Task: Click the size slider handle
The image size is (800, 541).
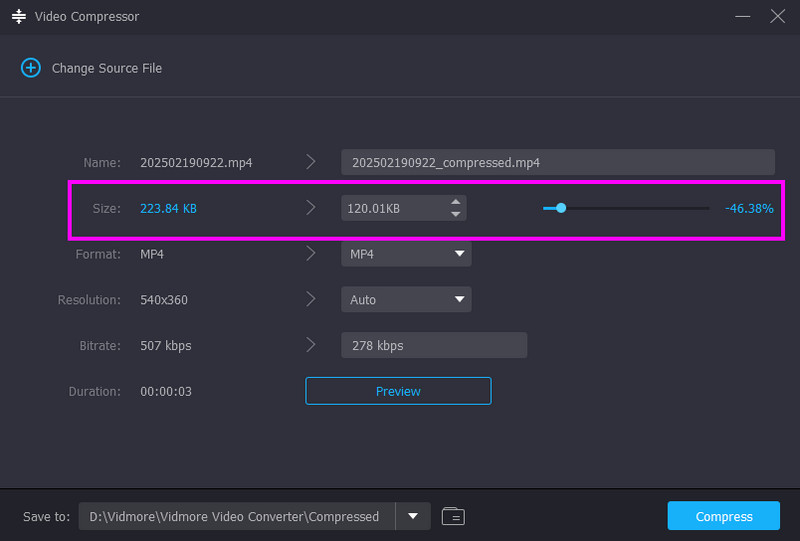Action: 561,208
